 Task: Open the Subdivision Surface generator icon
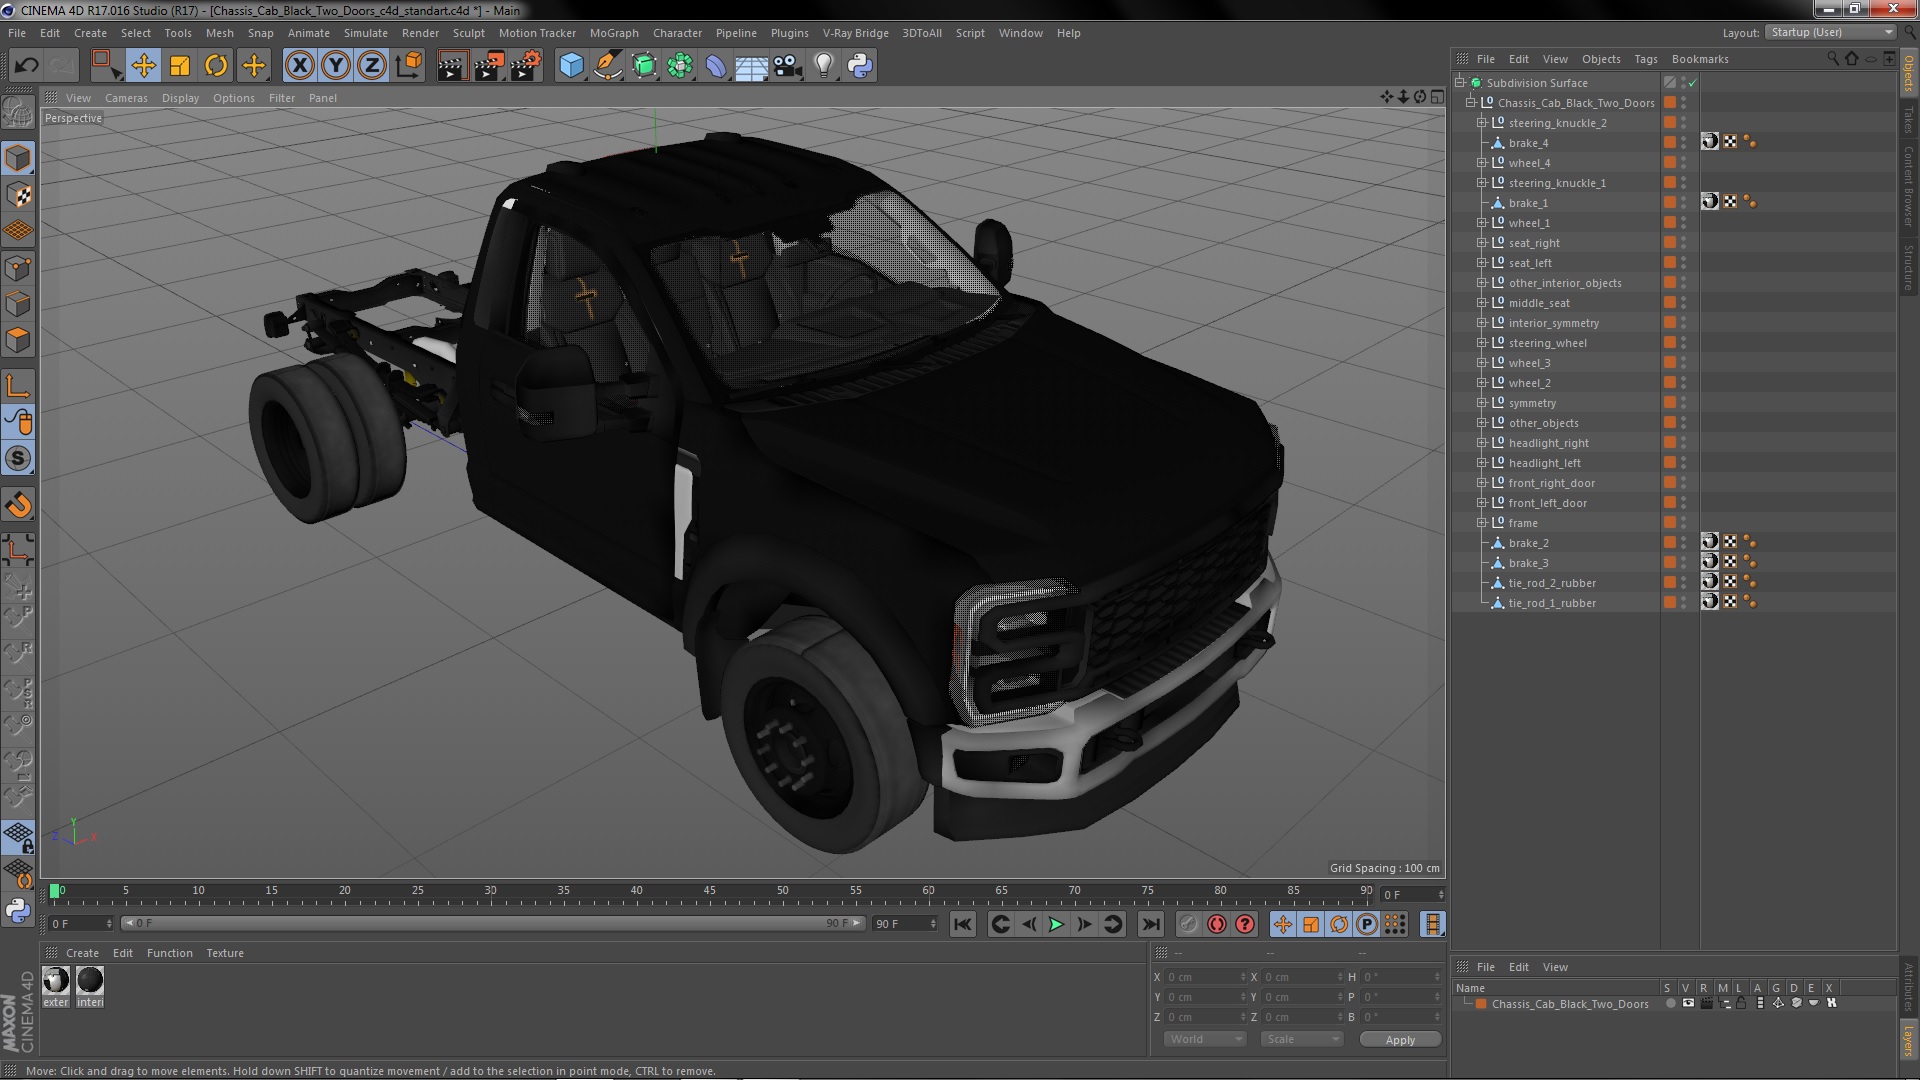point(644,66)
